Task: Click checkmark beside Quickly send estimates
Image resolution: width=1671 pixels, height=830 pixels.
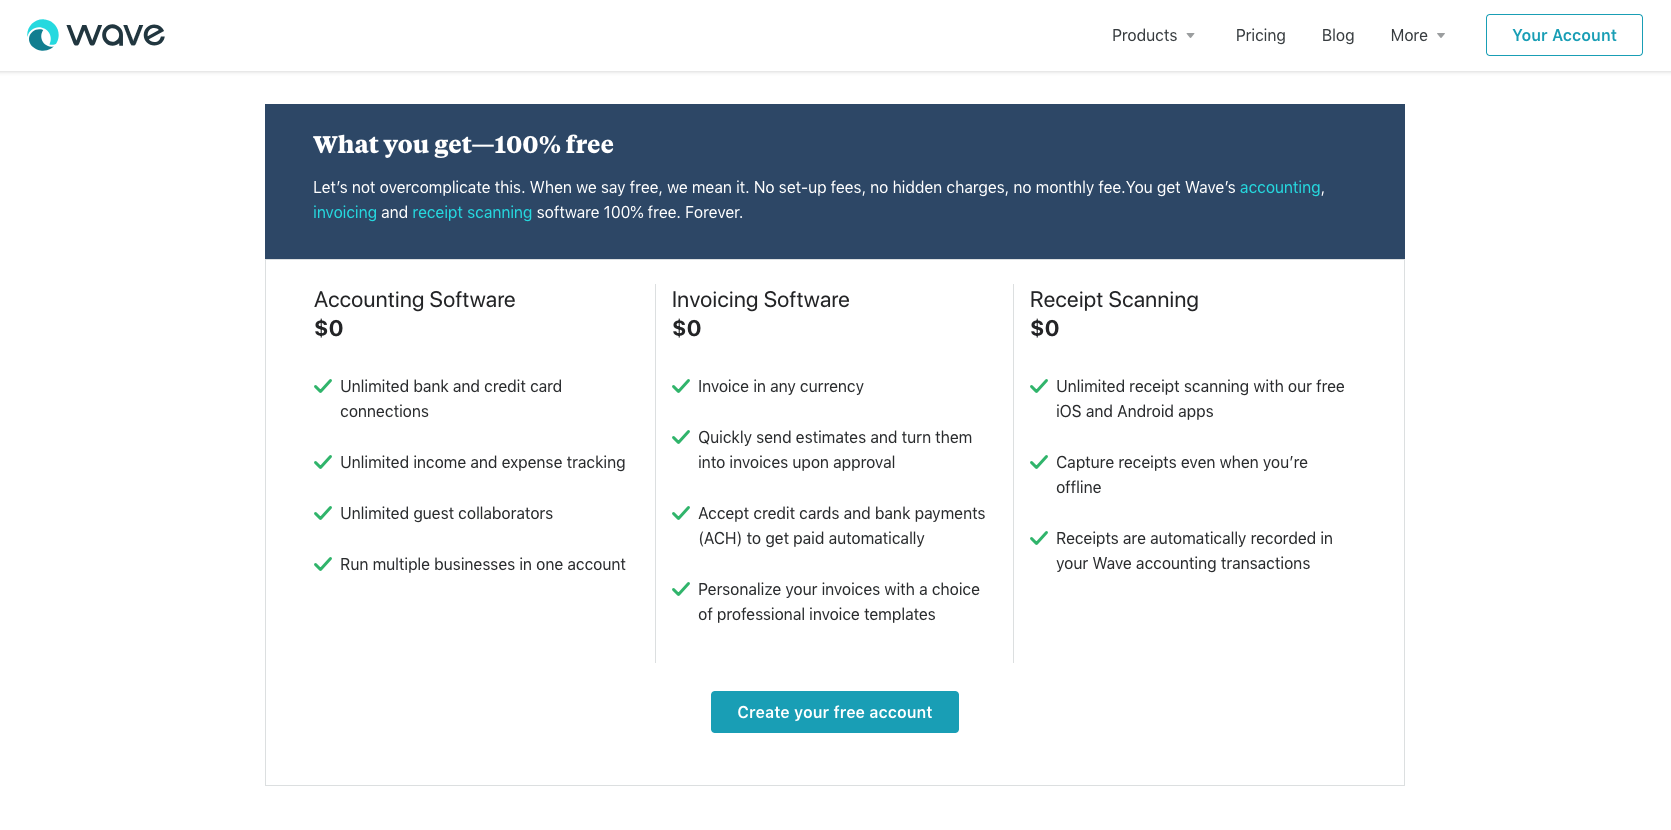Action: tap(681, 437)
